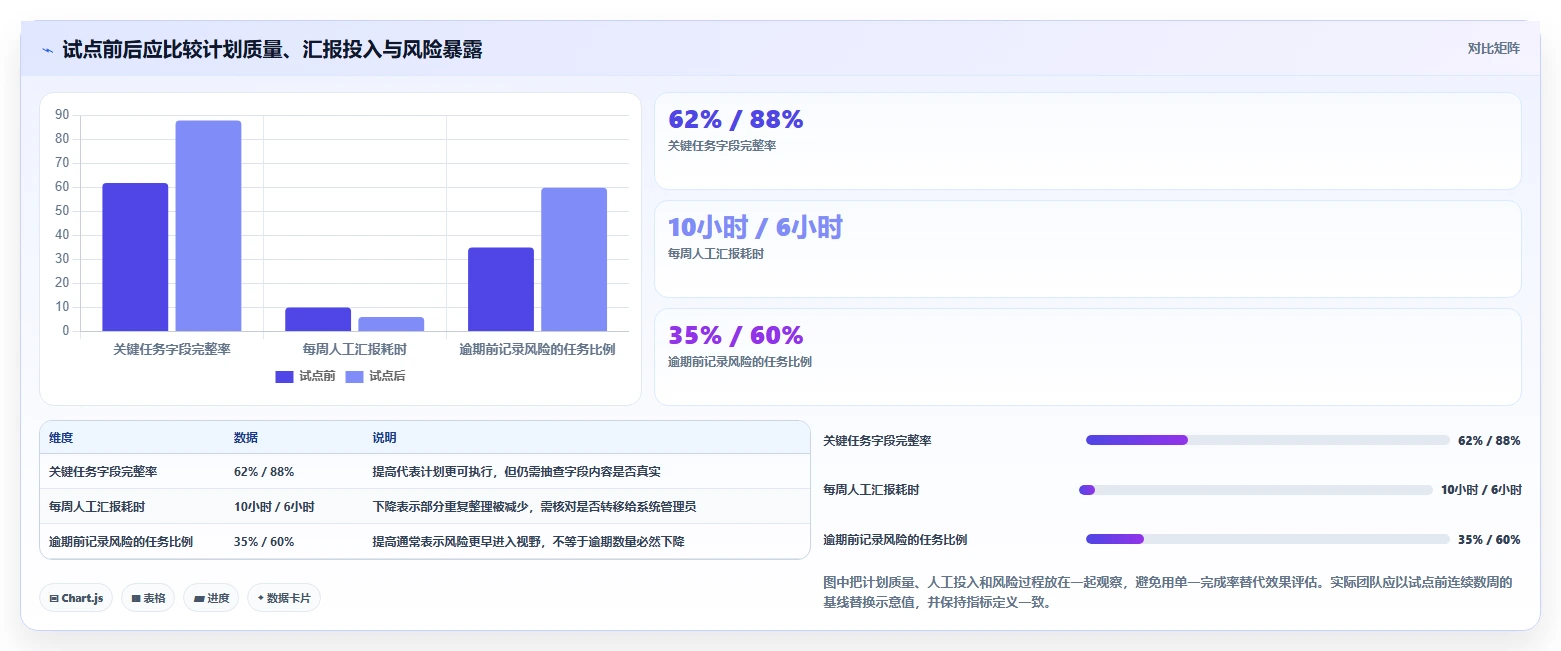1561x651 pixels.
Task: Click the 逾期前记录风险的任务比例 progress bar
Action: point(1267,540)
